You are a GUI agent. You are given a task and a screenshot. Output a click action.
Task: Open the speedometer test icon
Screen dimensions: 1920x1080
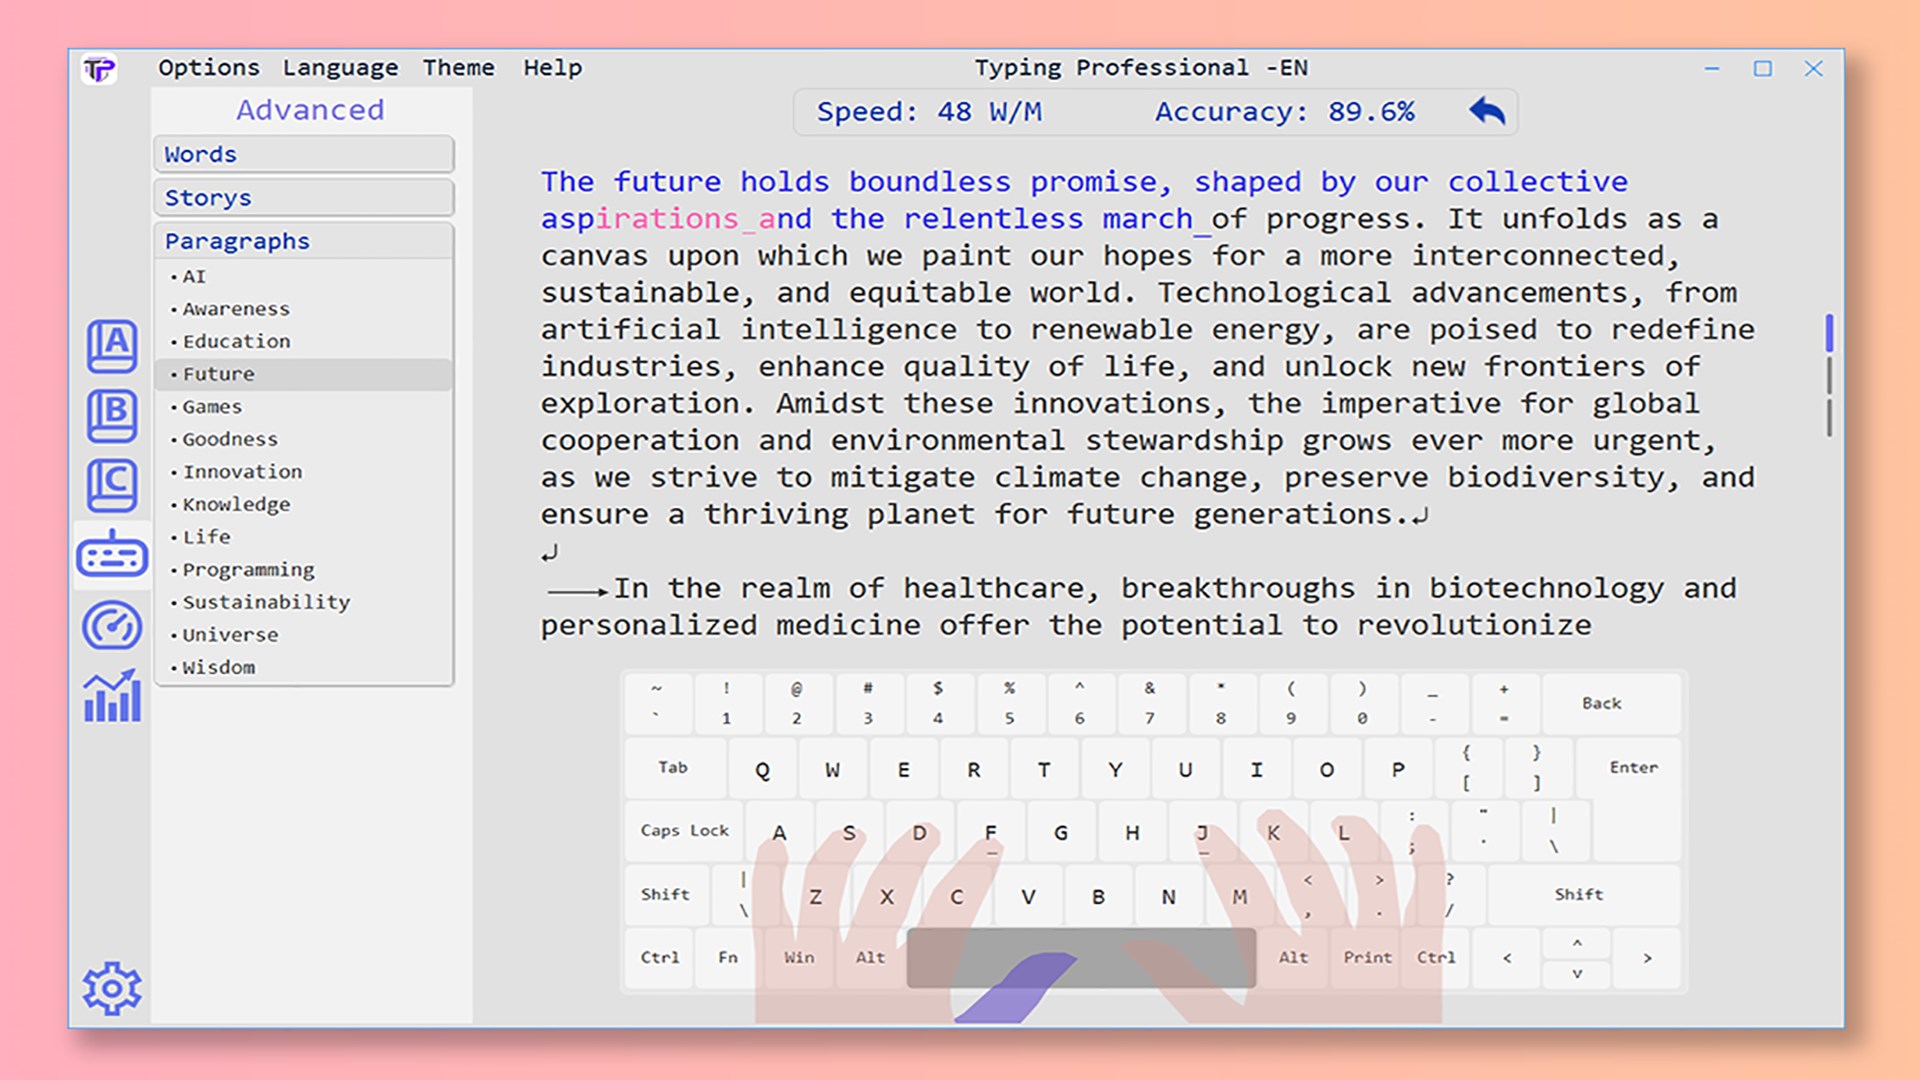pos(112,626)
